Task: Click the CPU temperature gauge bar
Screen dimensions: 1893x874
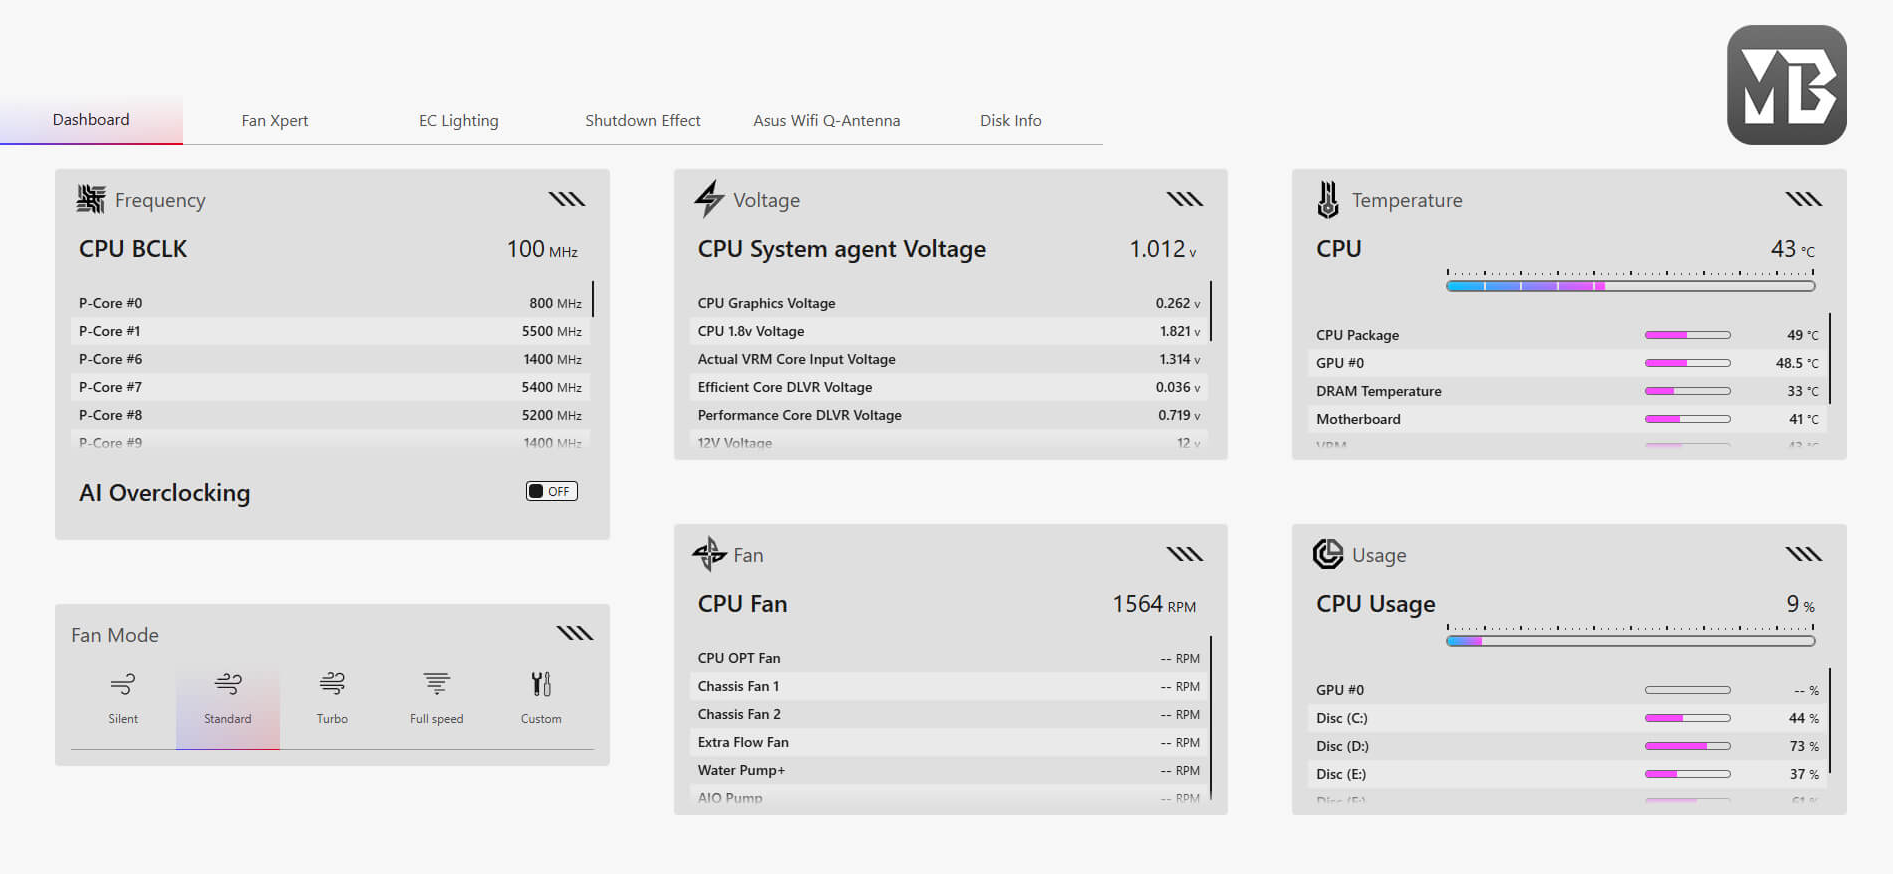Action: [x=1630, y=286]
